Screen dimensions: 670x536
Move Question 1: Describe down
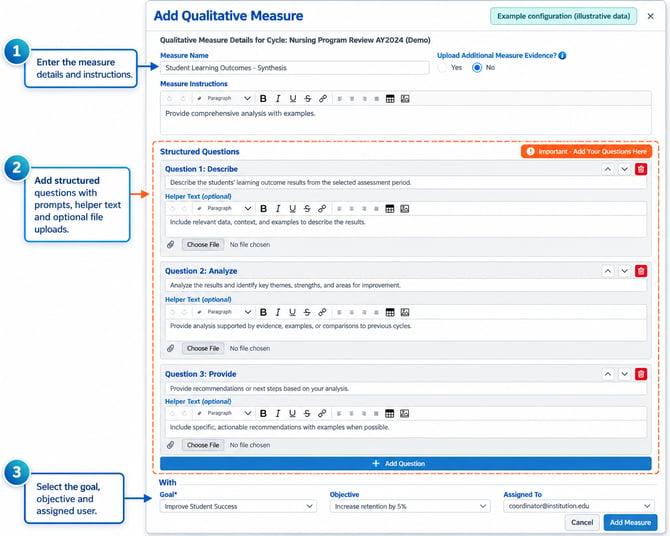624,169
